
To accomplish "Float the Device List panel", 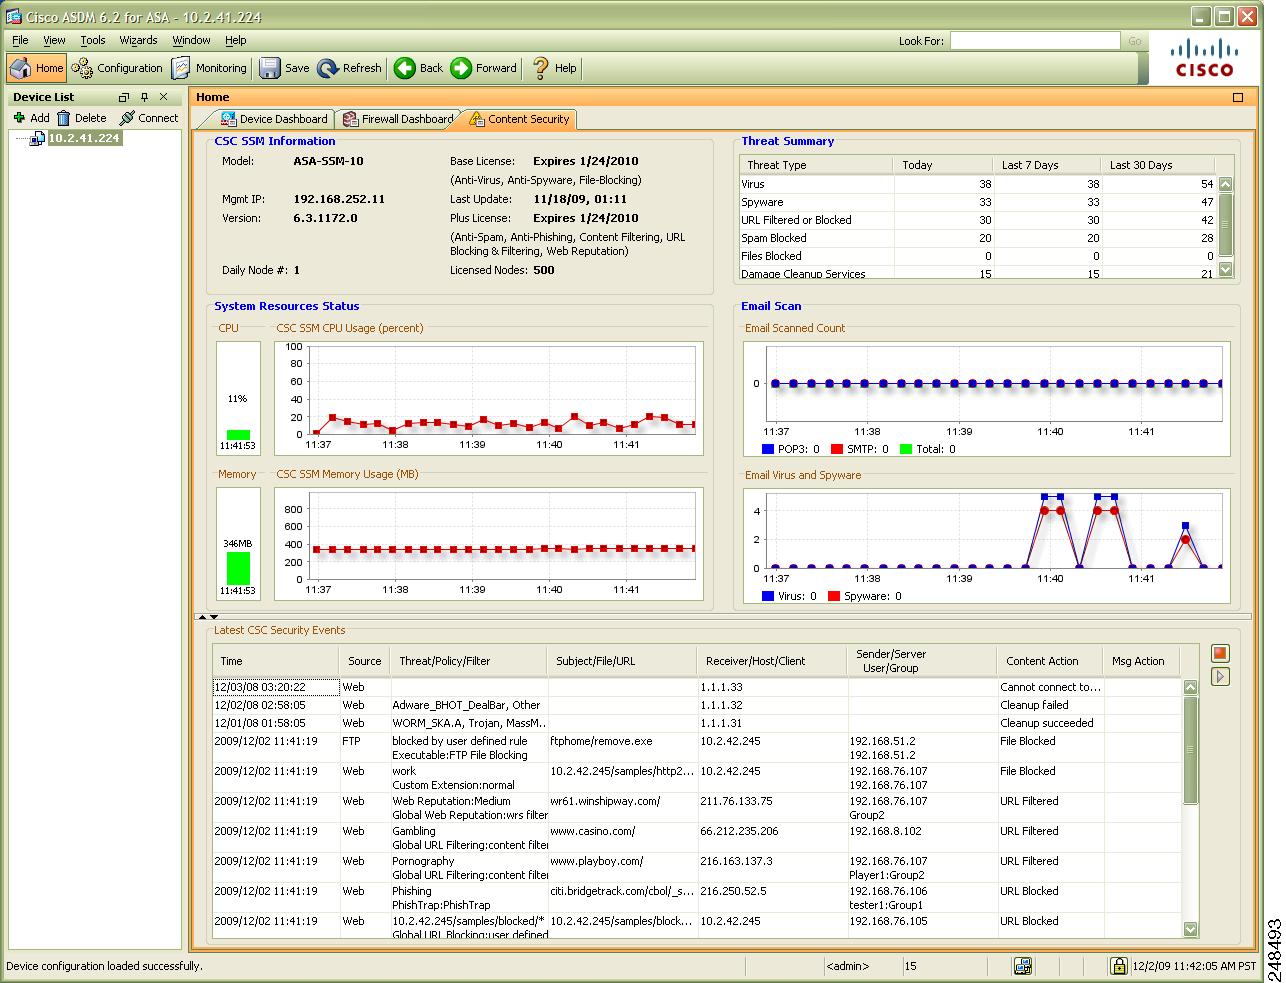I will 124,97.
